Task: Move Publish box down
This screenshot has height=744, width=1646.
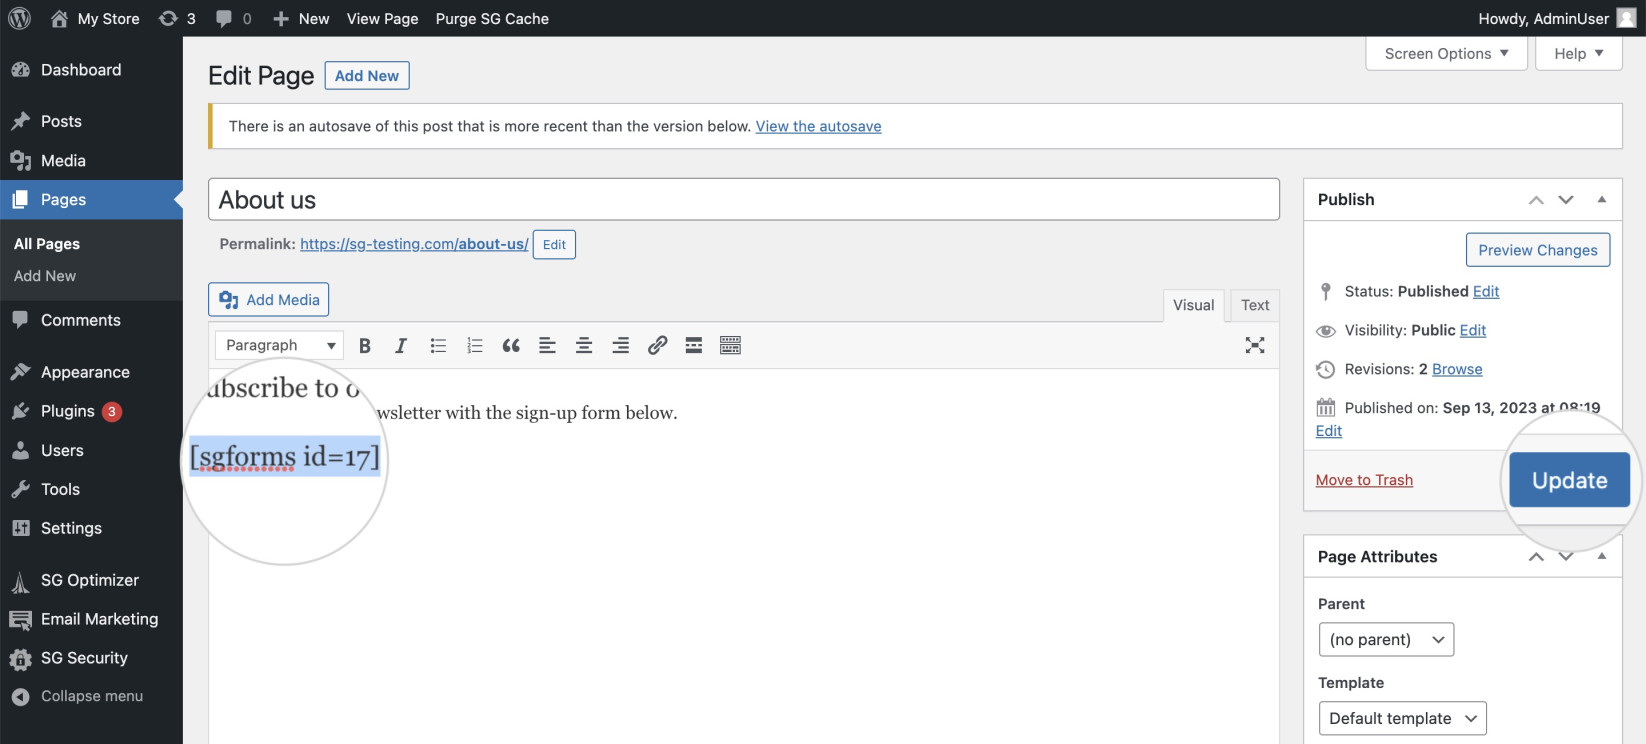Action: coord(1566,200)
